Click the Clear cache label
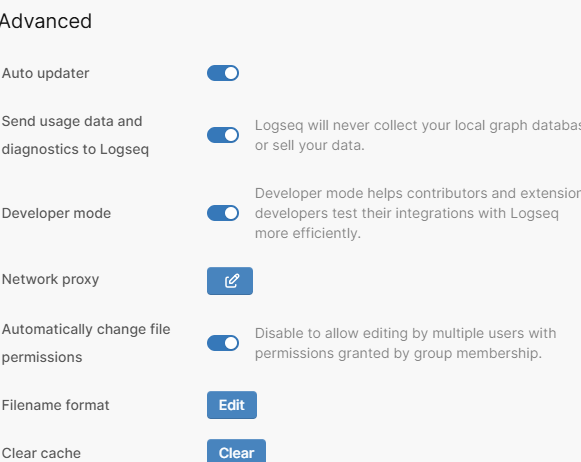This screenshot has width=581, height=462. (41, 453)
